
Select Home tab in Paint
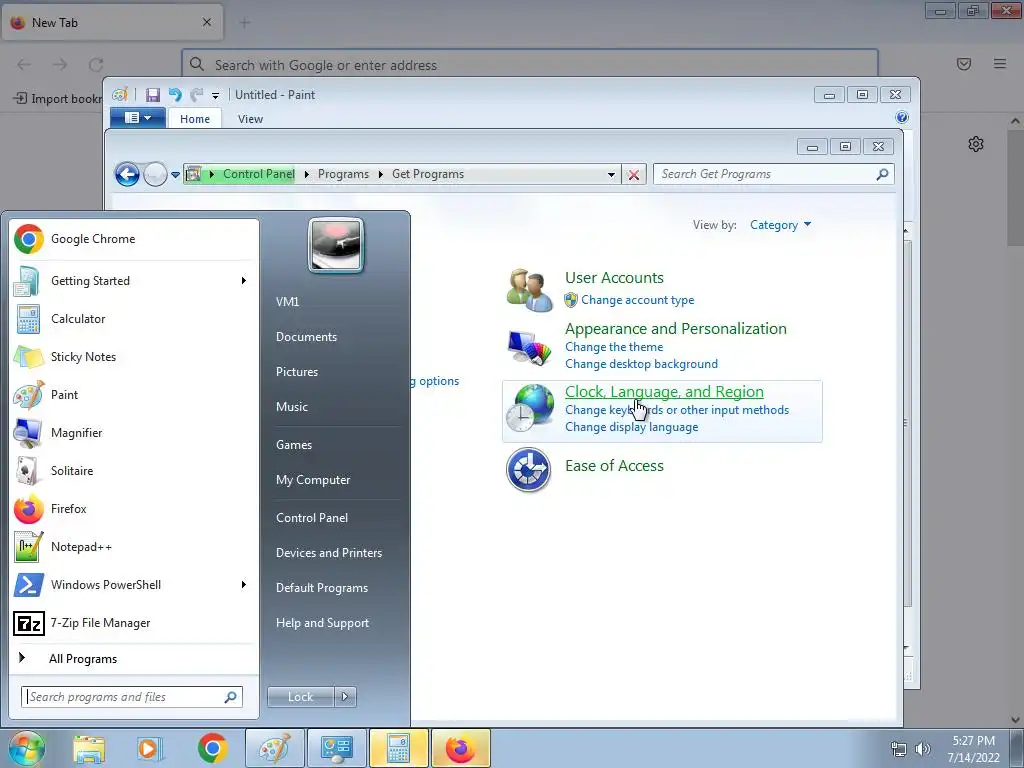195,119
